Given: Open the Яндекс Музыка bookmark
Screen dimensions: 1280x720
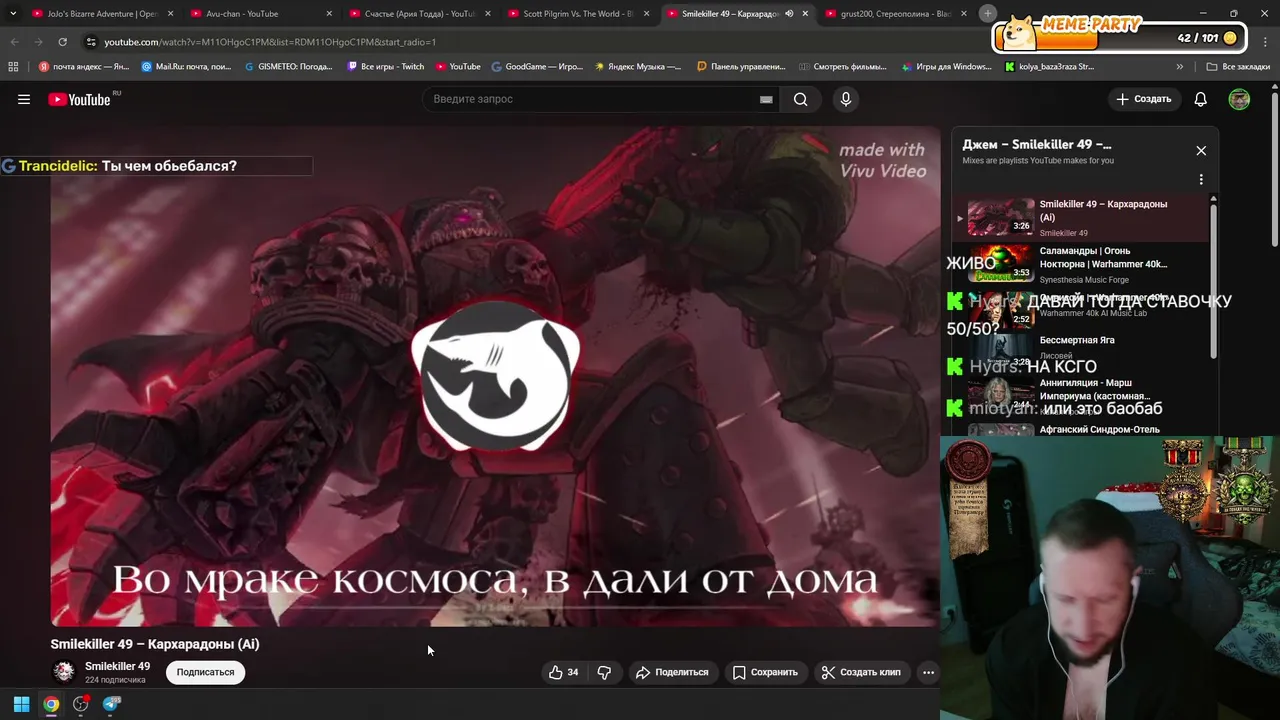Looking at the screenshot, I should click(637, 67).
